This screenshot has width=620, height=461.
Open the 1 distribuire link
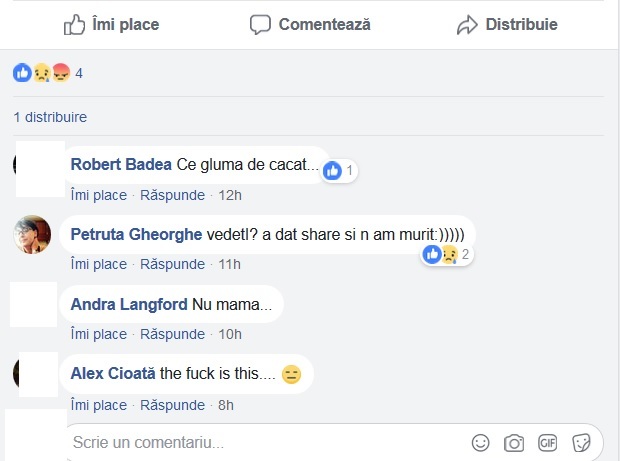(50, 117)
